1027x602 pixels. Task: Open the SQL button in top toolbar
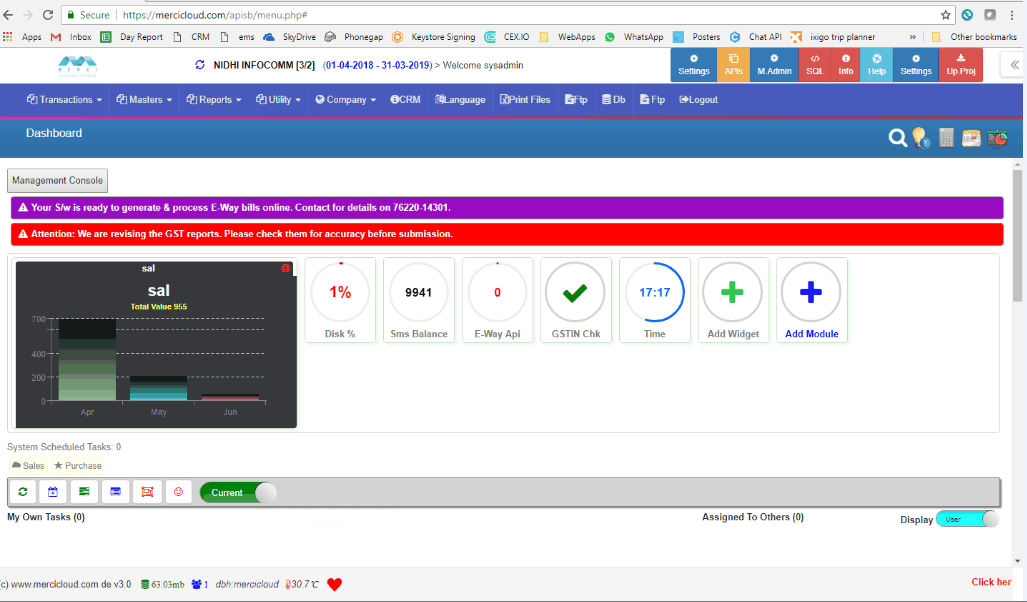click(x=814, y=65)
